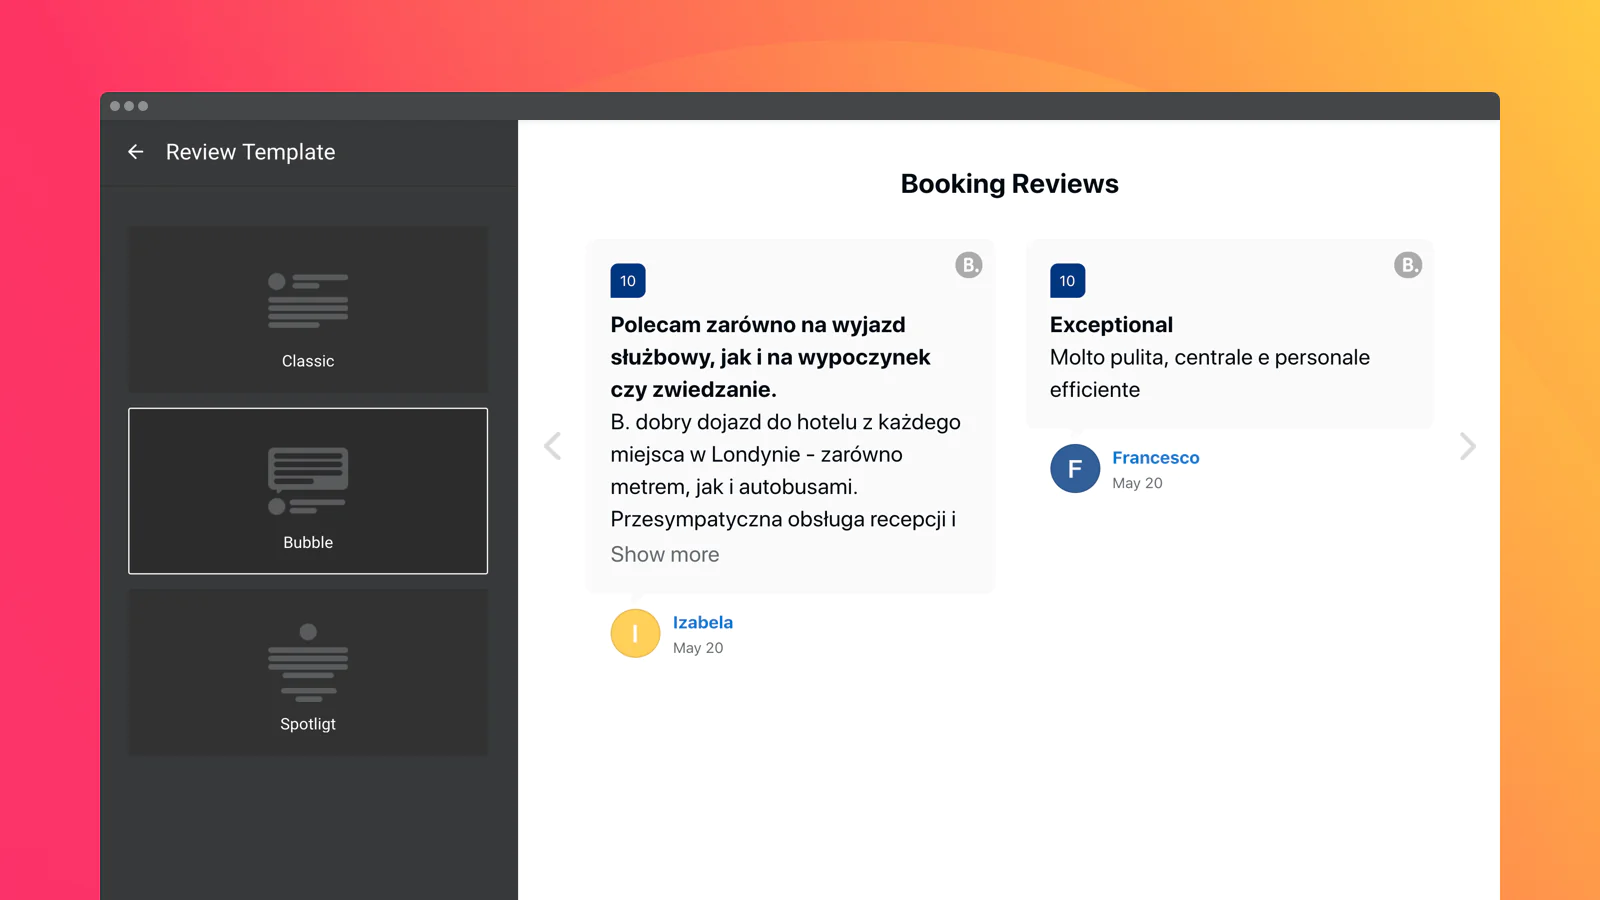Choose the Classic template label
The height and width of the screenshot is (900, 1600).
pos(308,361)
